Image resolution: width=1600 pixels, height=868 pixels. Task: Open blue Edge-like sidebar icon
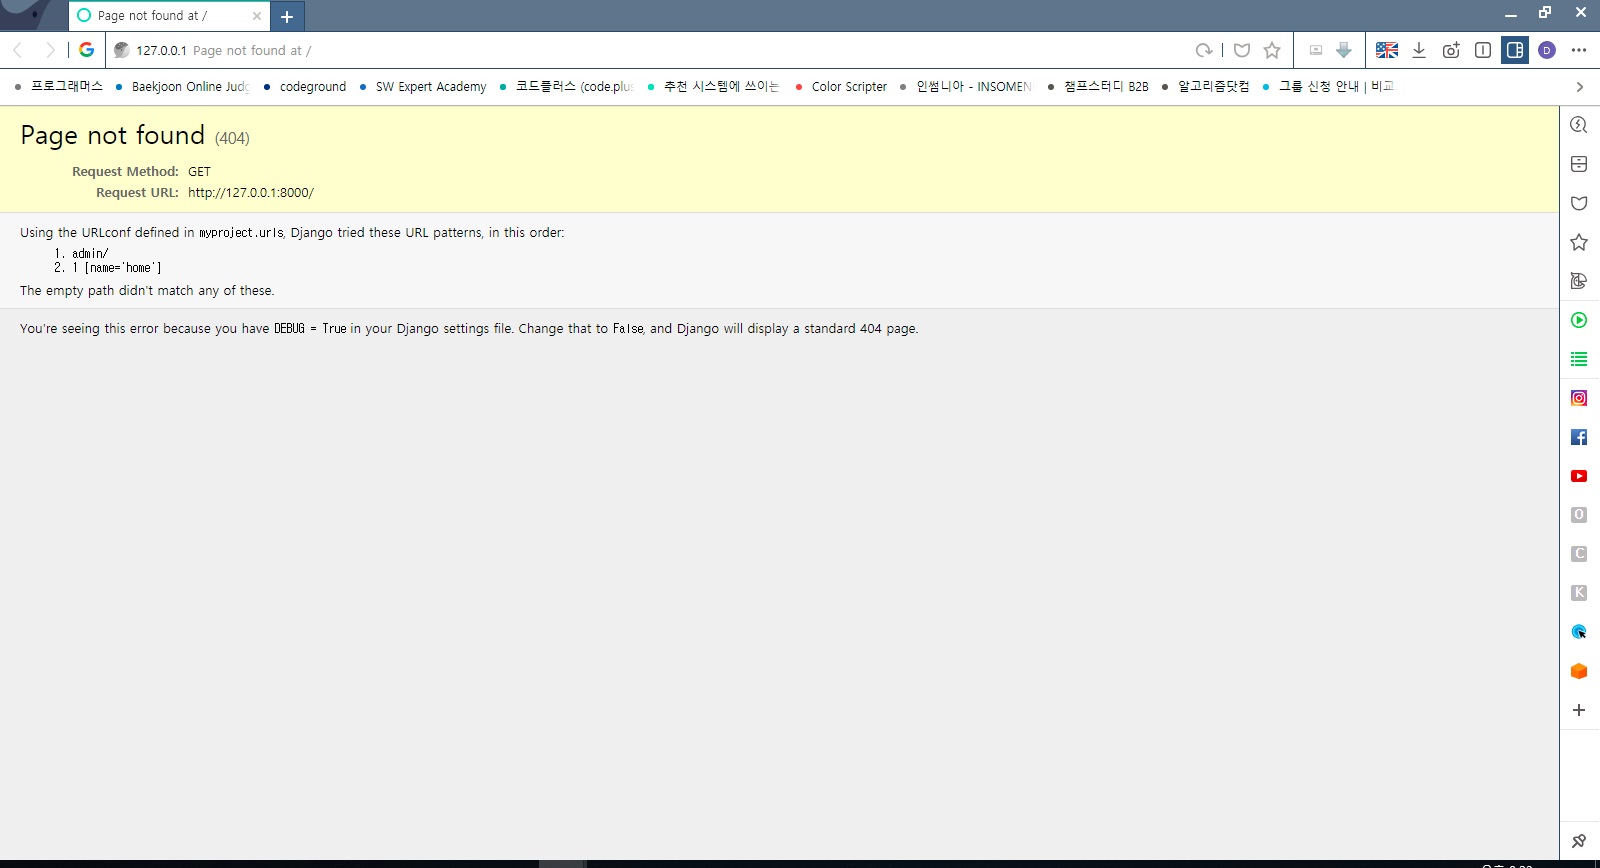point(1579,632)
